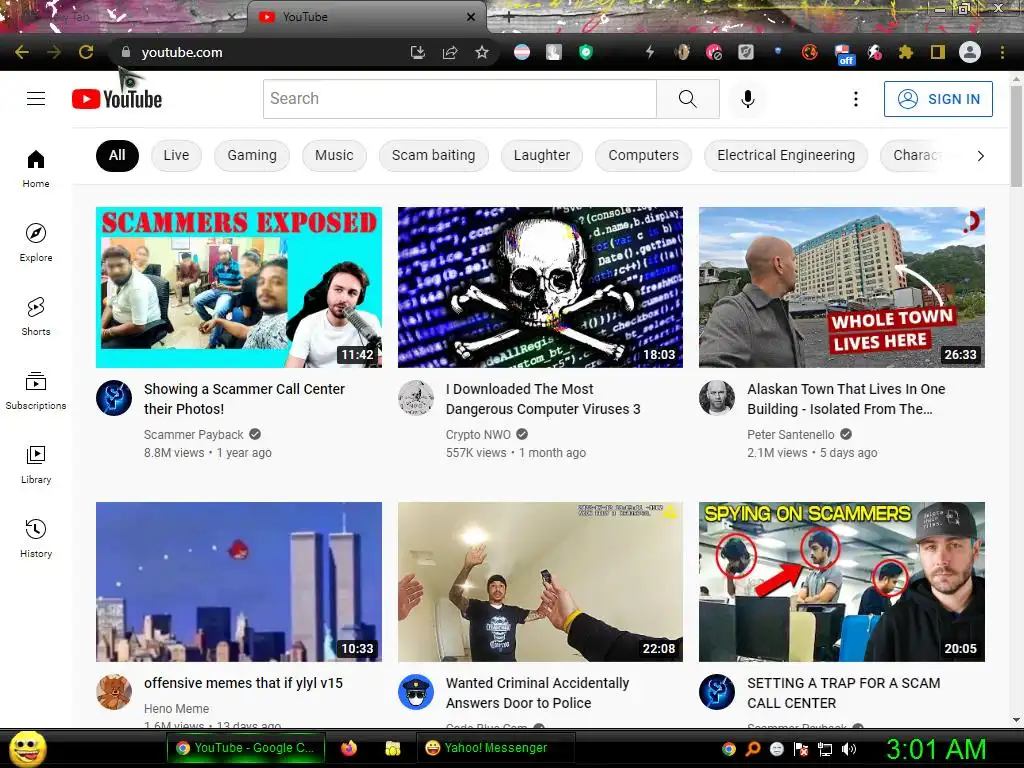The height and width of the screenshot is (768, 1024).
Task: Open the police bodycam video thumbnail
Action: (x=540, y=582)
